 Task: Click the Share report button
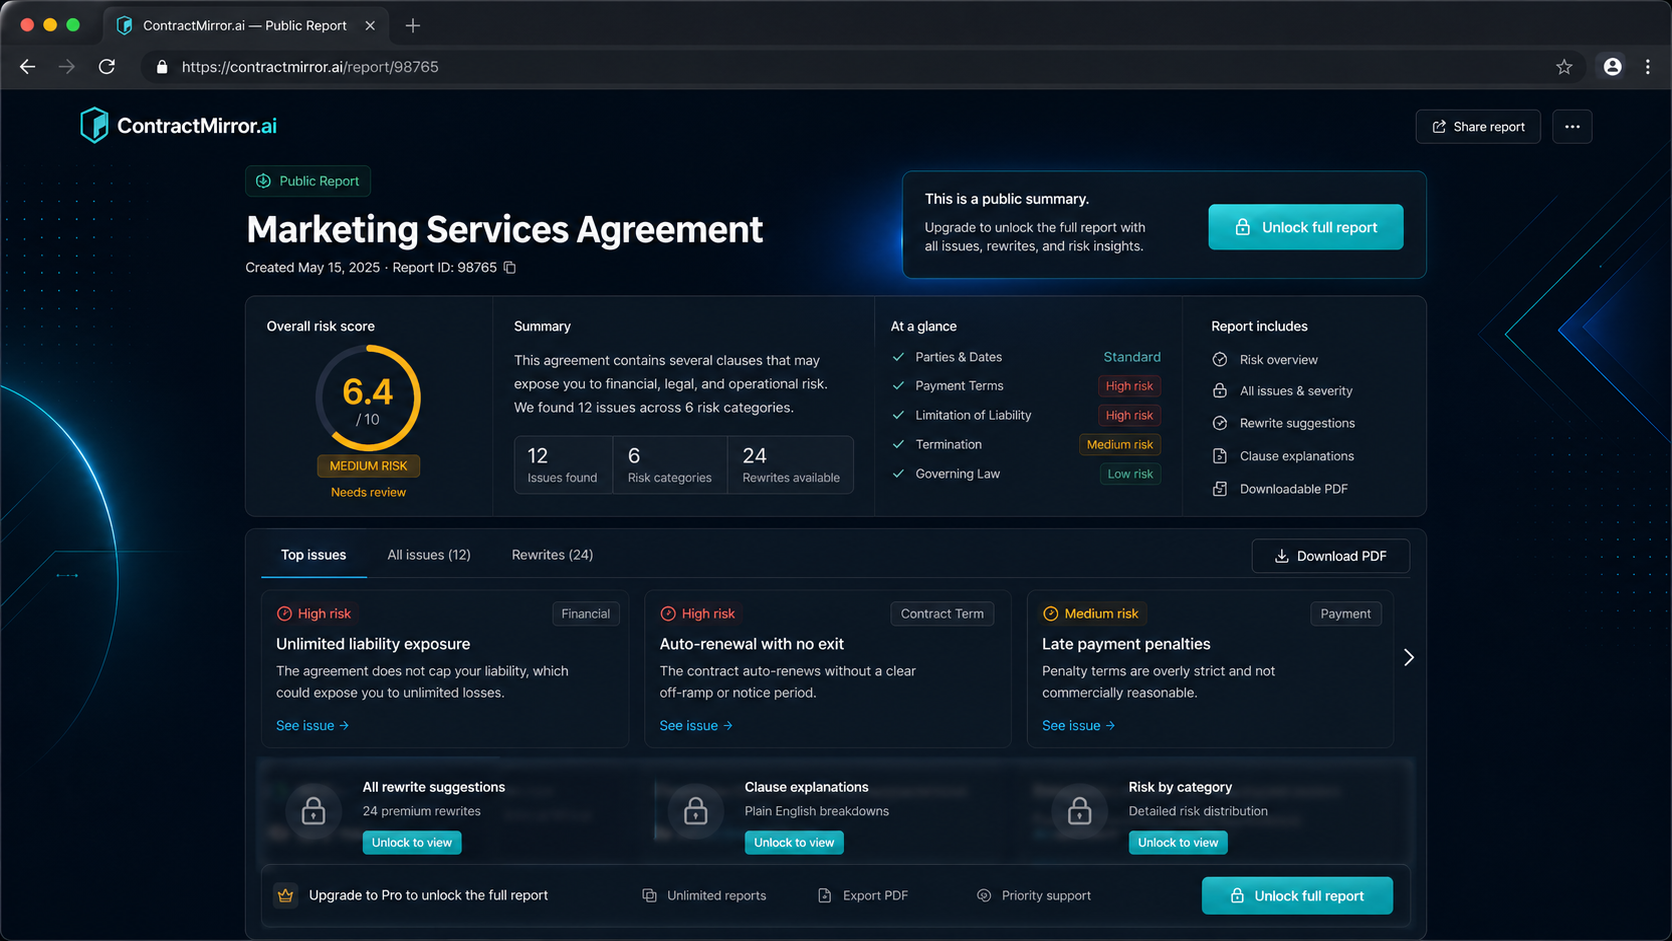(x=1478, y=127)
